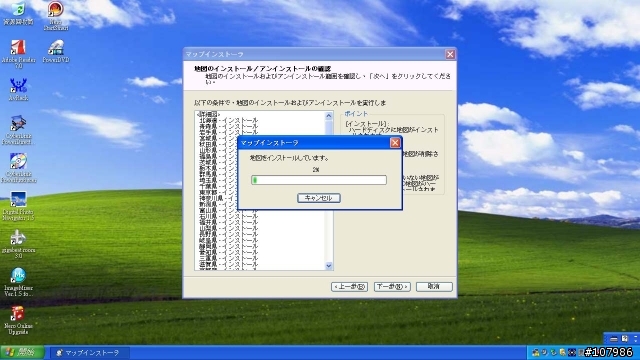Open the Windows Start button
Viewport: 640px width, 360px height.
[22, 352]
